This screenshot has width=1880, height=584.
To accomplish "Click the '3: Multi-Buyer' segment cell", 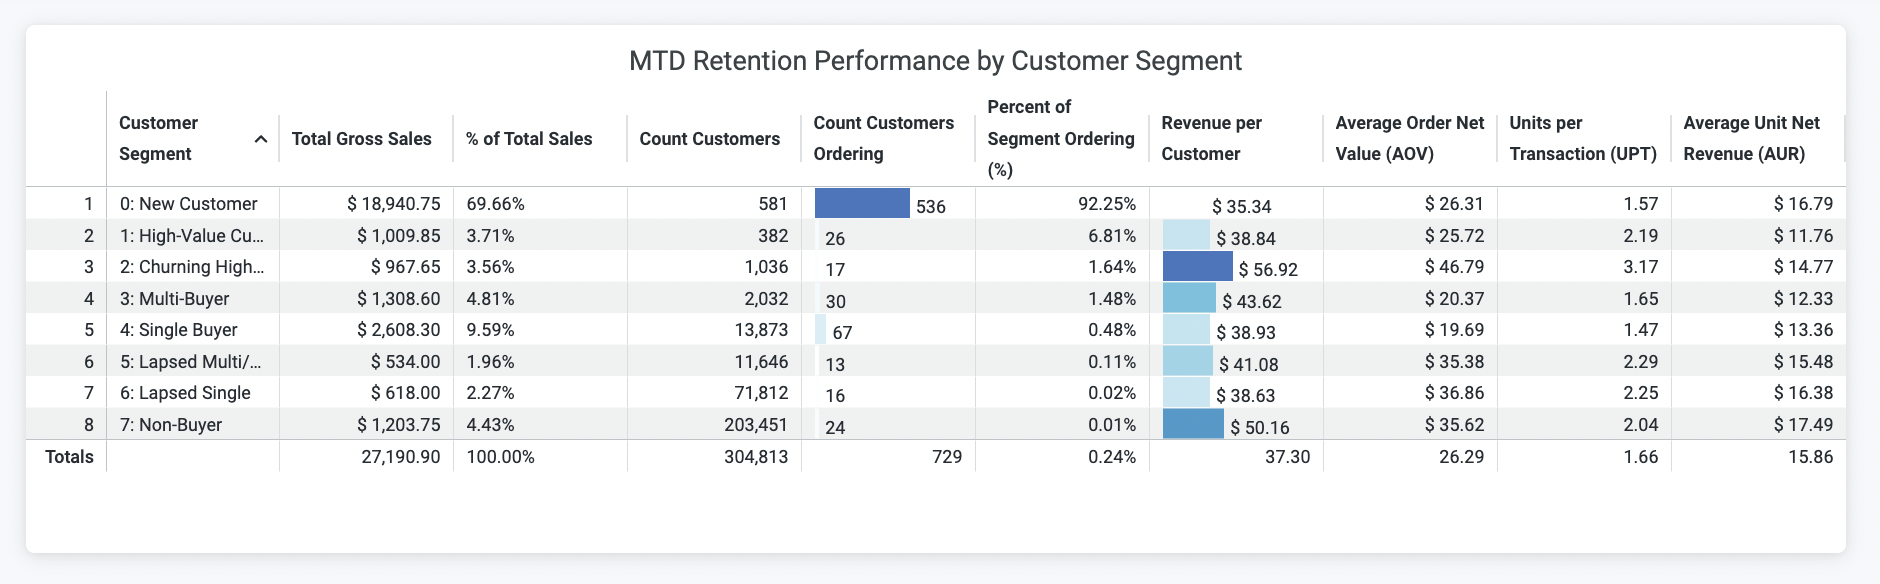I will [x=174, y=299].
